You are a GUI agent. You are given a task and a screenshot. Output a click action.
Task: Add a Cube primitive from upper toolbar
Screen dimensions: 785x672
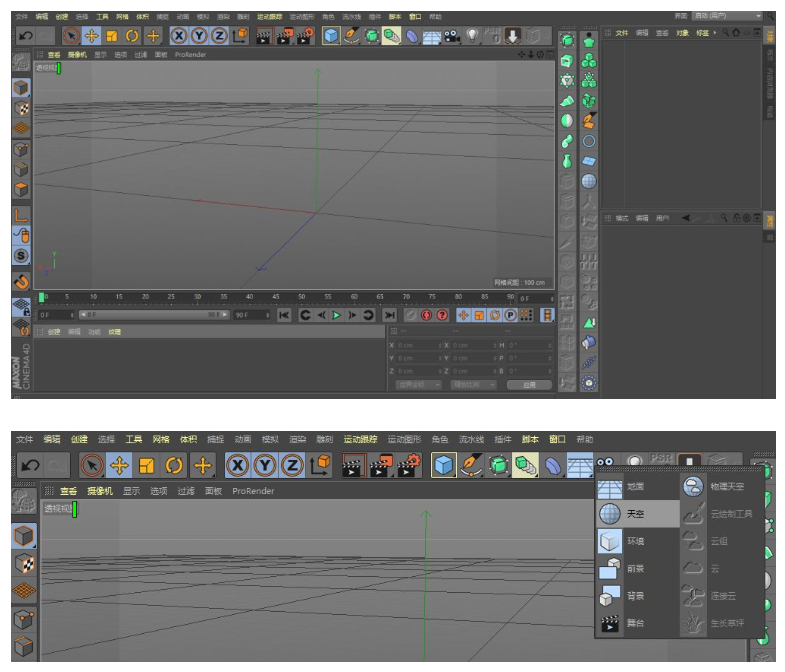click(x=331, y=36)
